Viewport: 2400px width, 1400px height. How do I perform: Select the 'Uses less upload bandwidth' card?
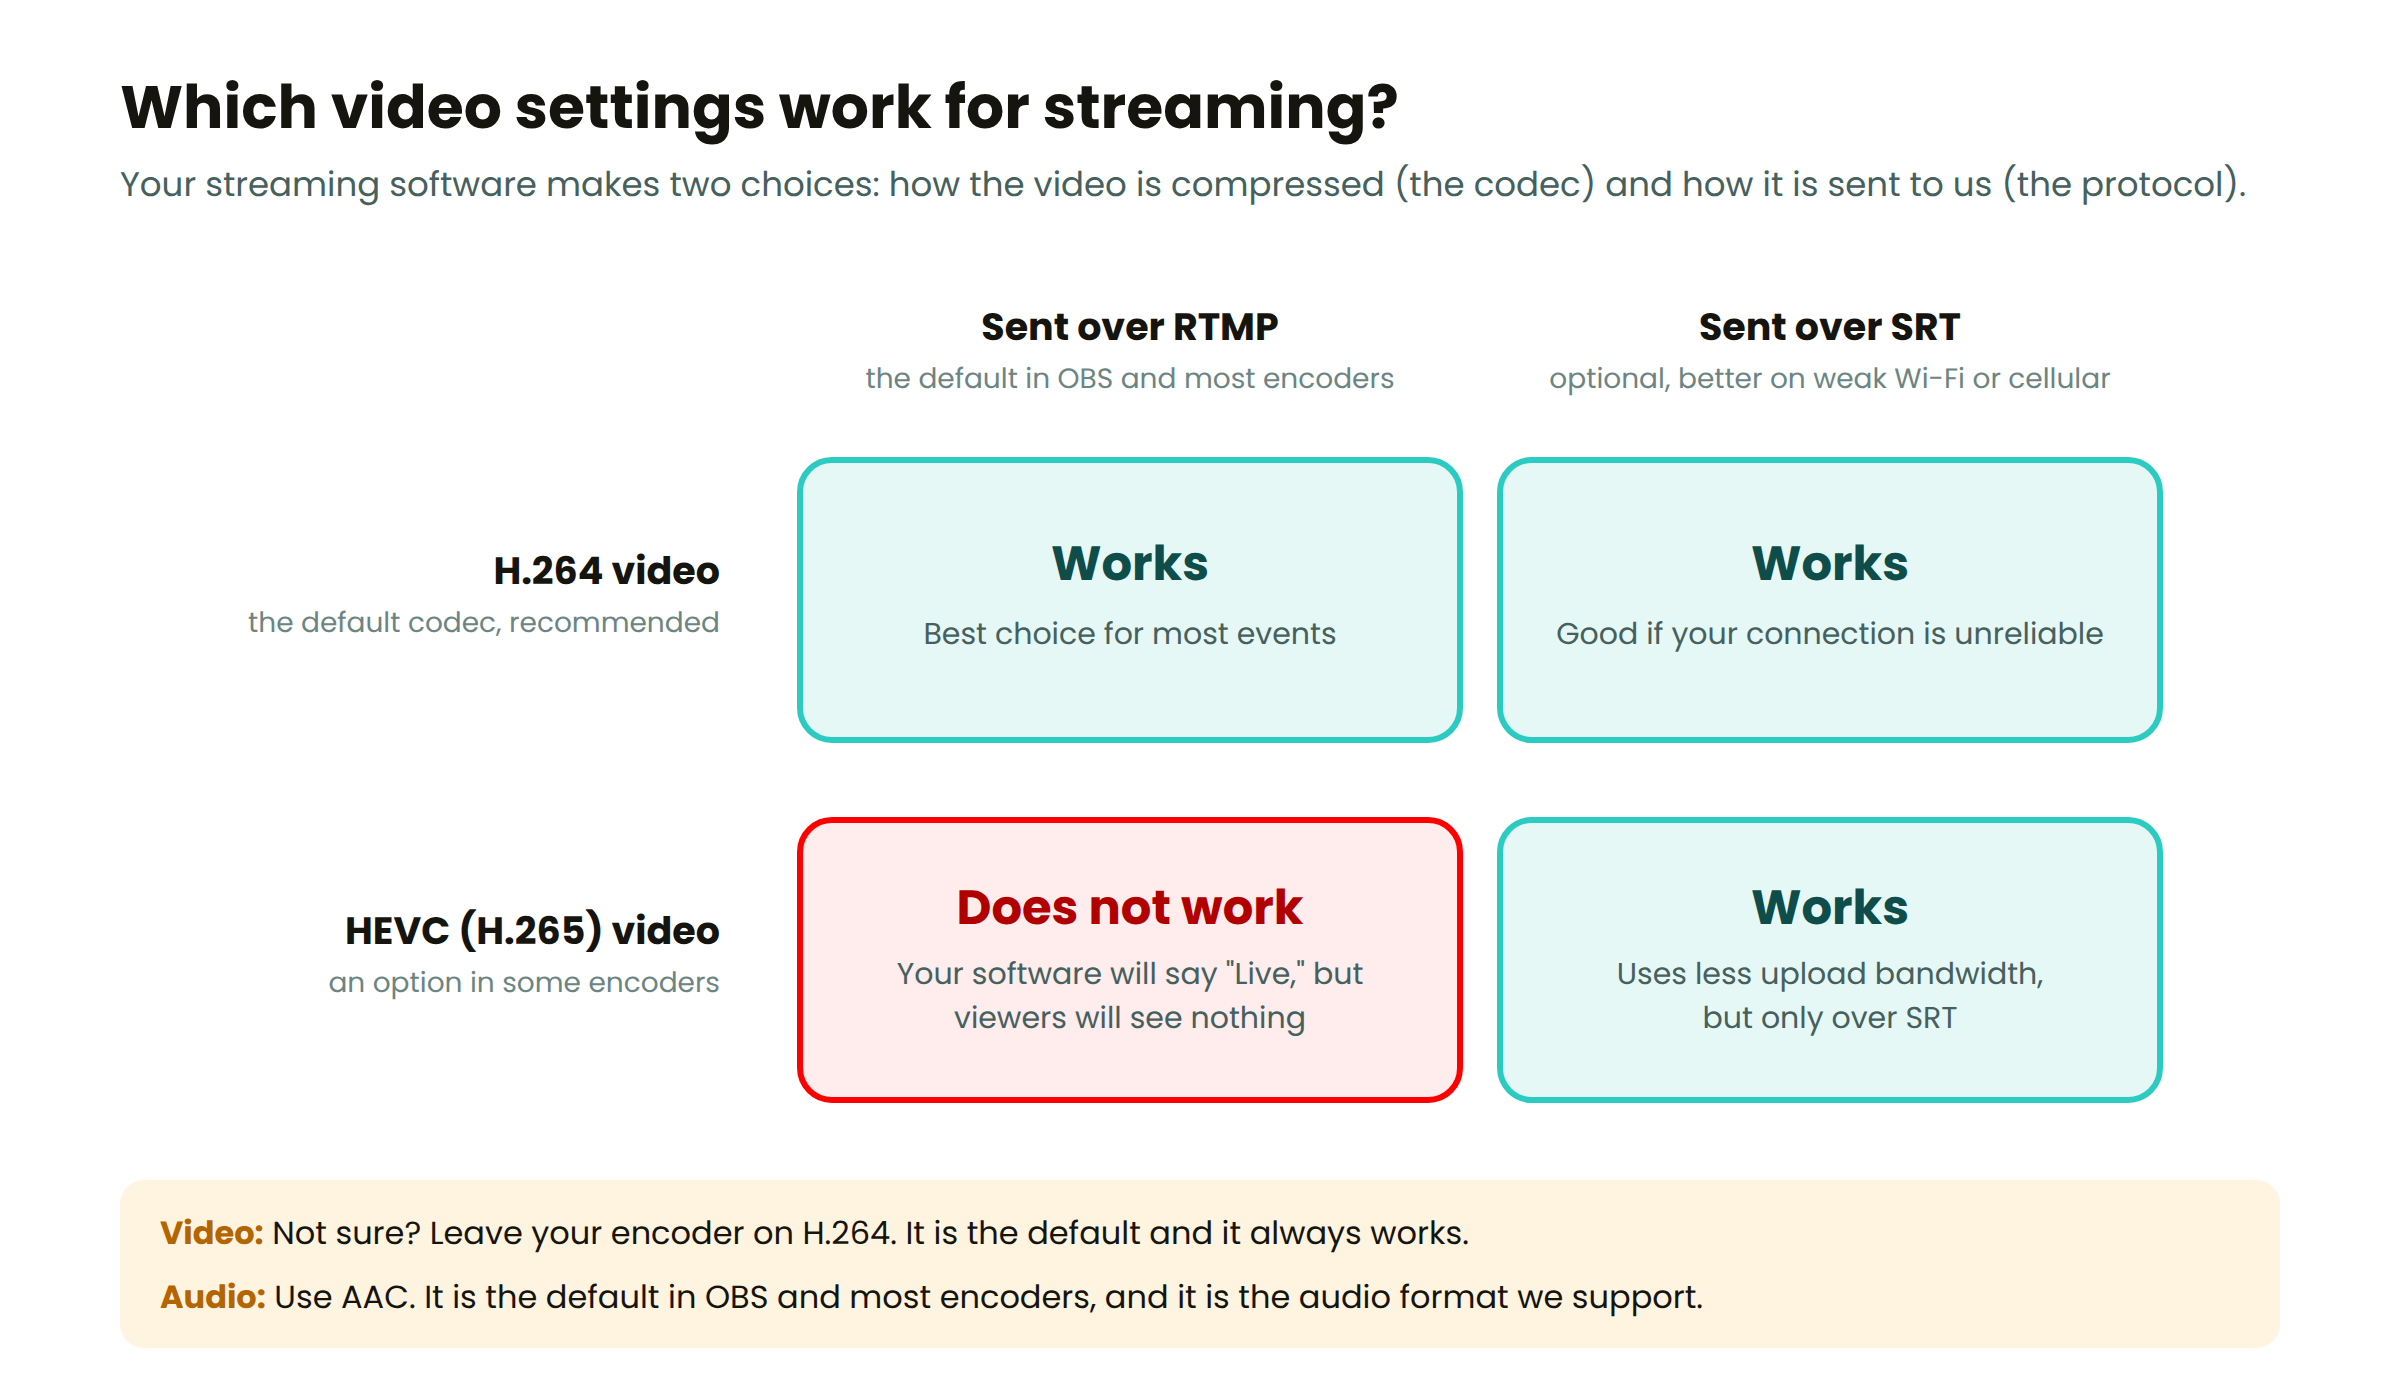[1829, 960]
